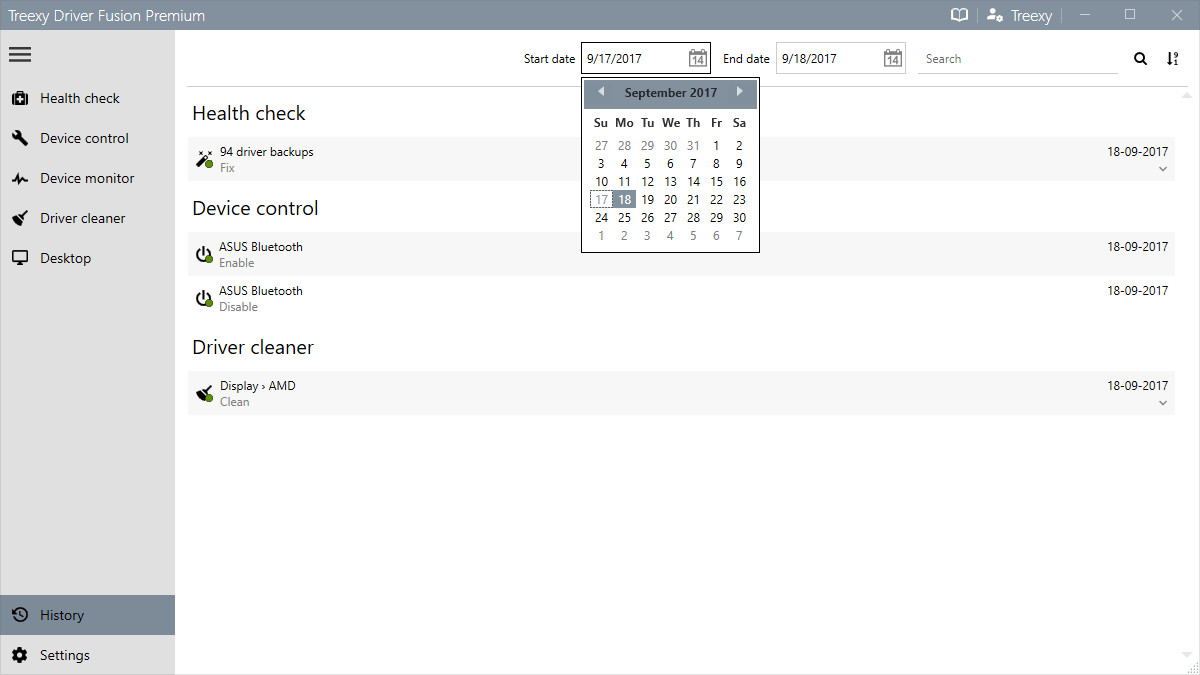Open the documentation book icon in titlebar
1200x675 pixels.
click(957, 15)
